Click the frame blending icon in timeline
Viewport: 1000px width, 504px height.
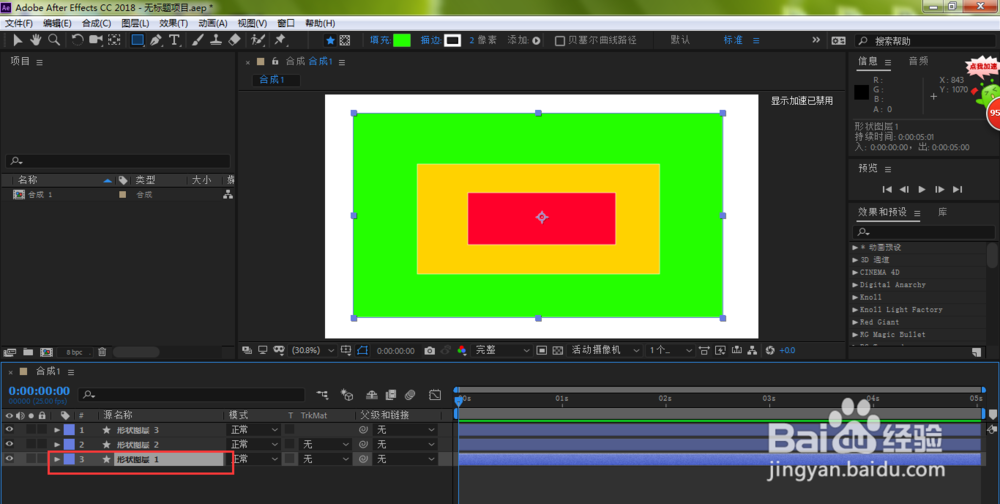pos(390,396)
